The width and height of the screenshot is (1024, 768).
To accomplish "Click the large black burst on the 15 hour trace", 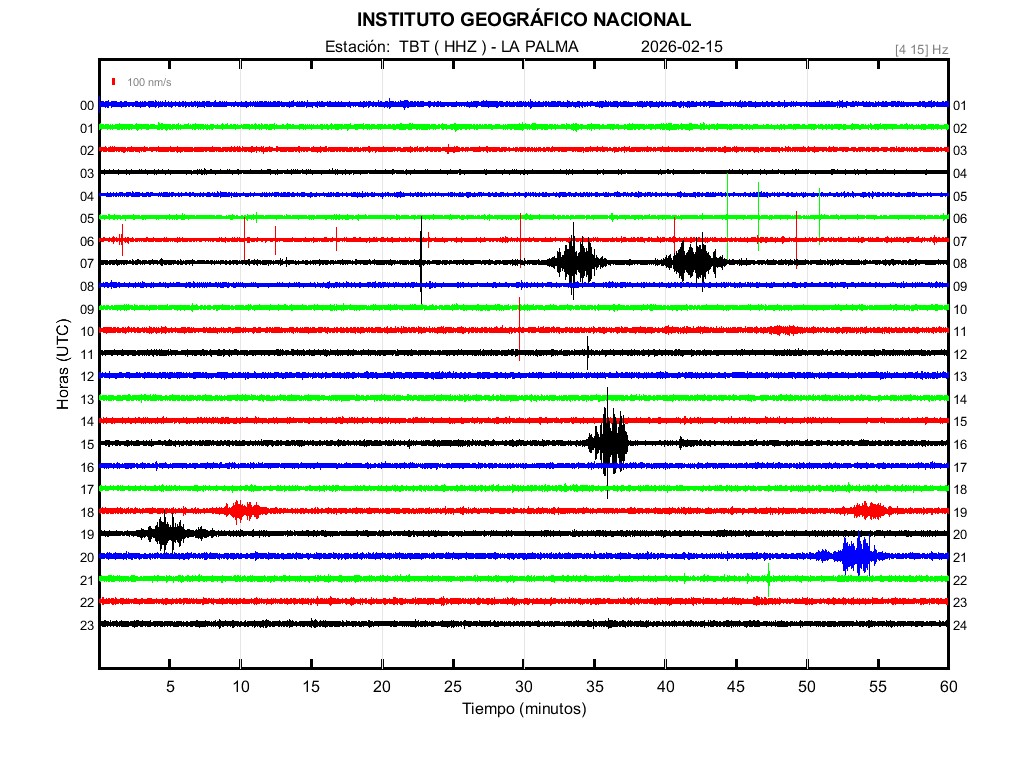I will click(608, 442).
